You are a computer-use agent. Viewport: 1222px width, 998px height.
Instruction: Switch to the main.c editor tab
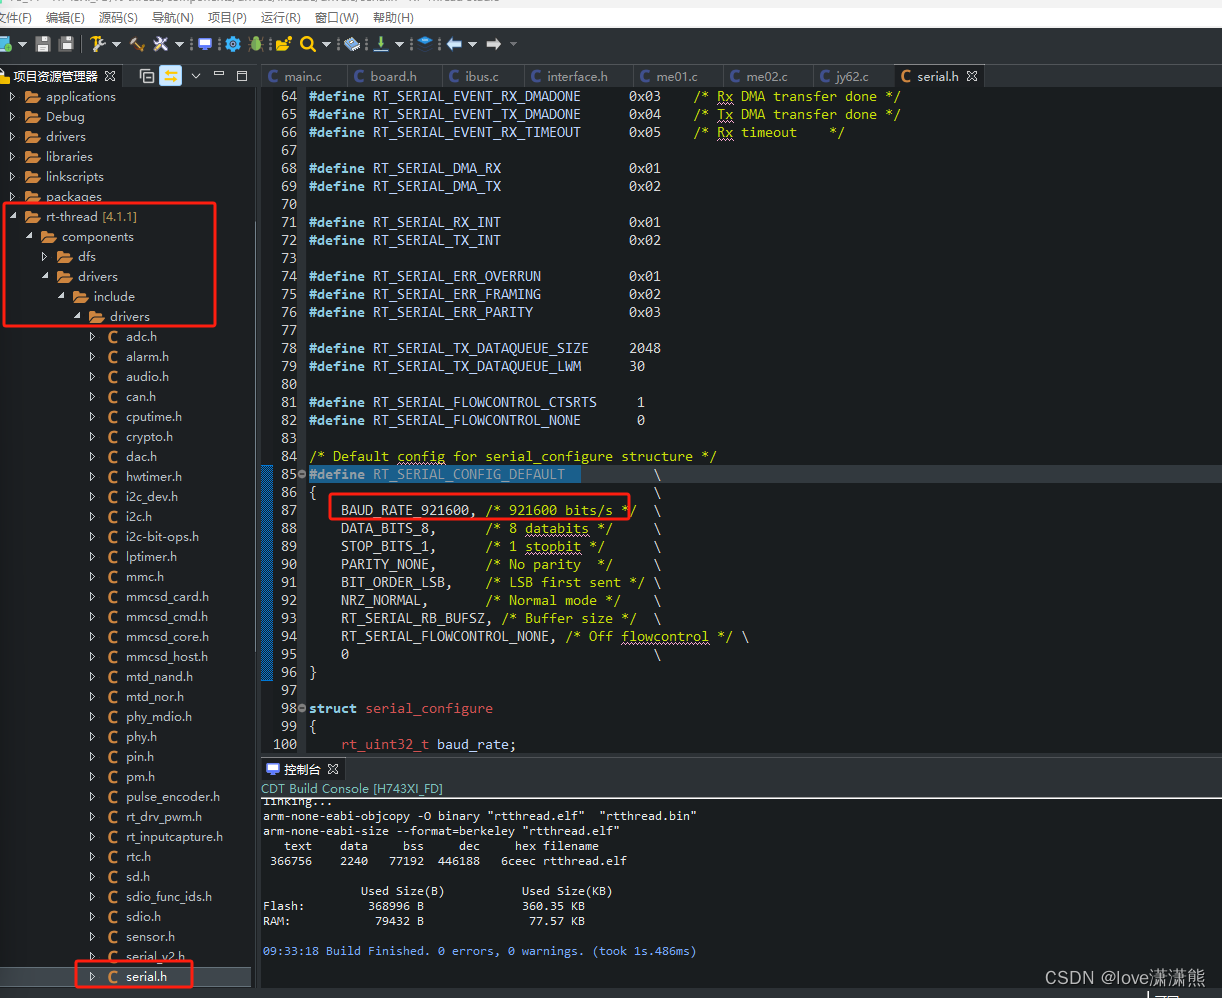304,75
